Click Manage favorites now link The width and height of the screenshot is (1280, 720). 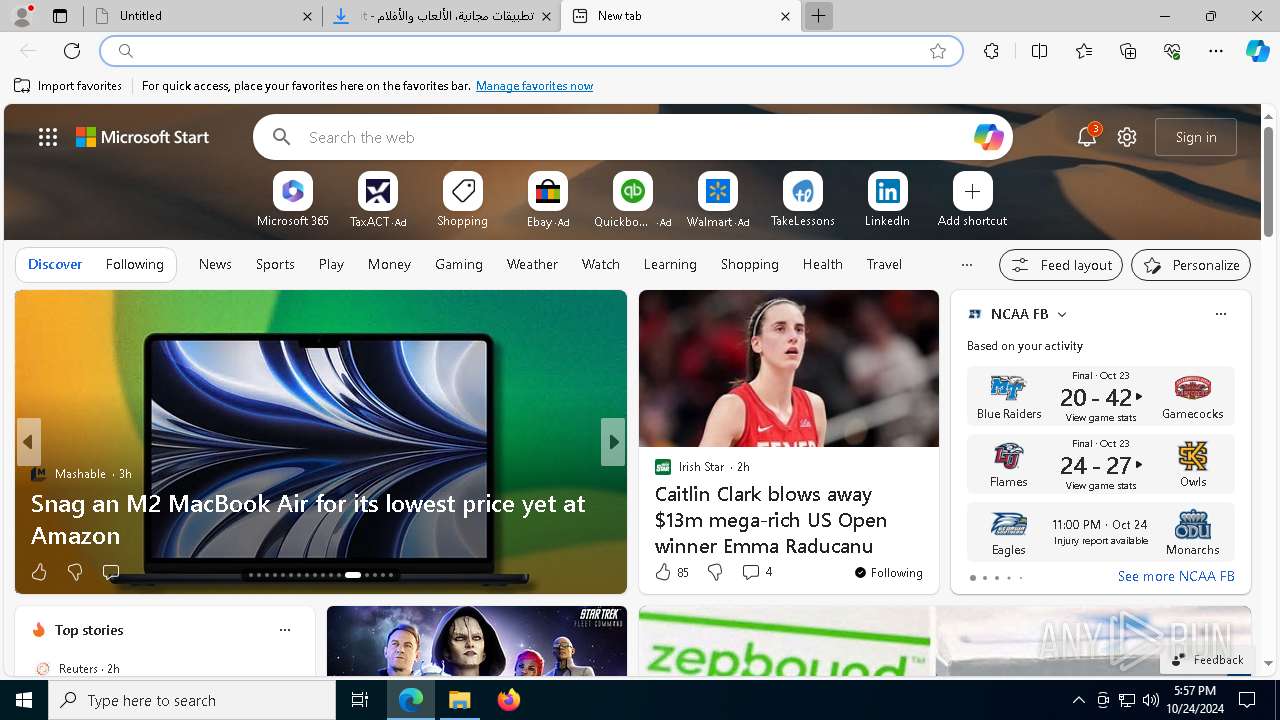point(534,86)
